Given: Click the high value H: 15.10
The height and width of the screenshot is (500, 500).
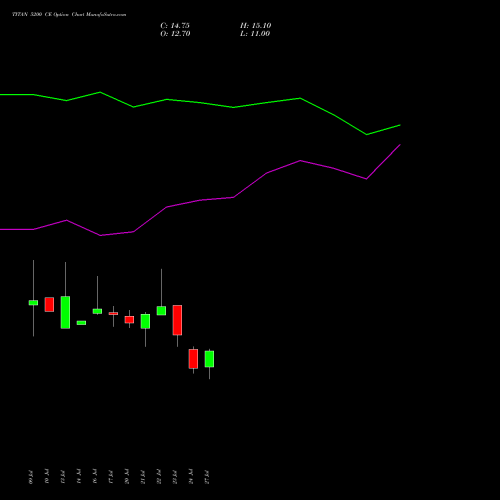Looking at the screenshot, I should tap(255, 26).
